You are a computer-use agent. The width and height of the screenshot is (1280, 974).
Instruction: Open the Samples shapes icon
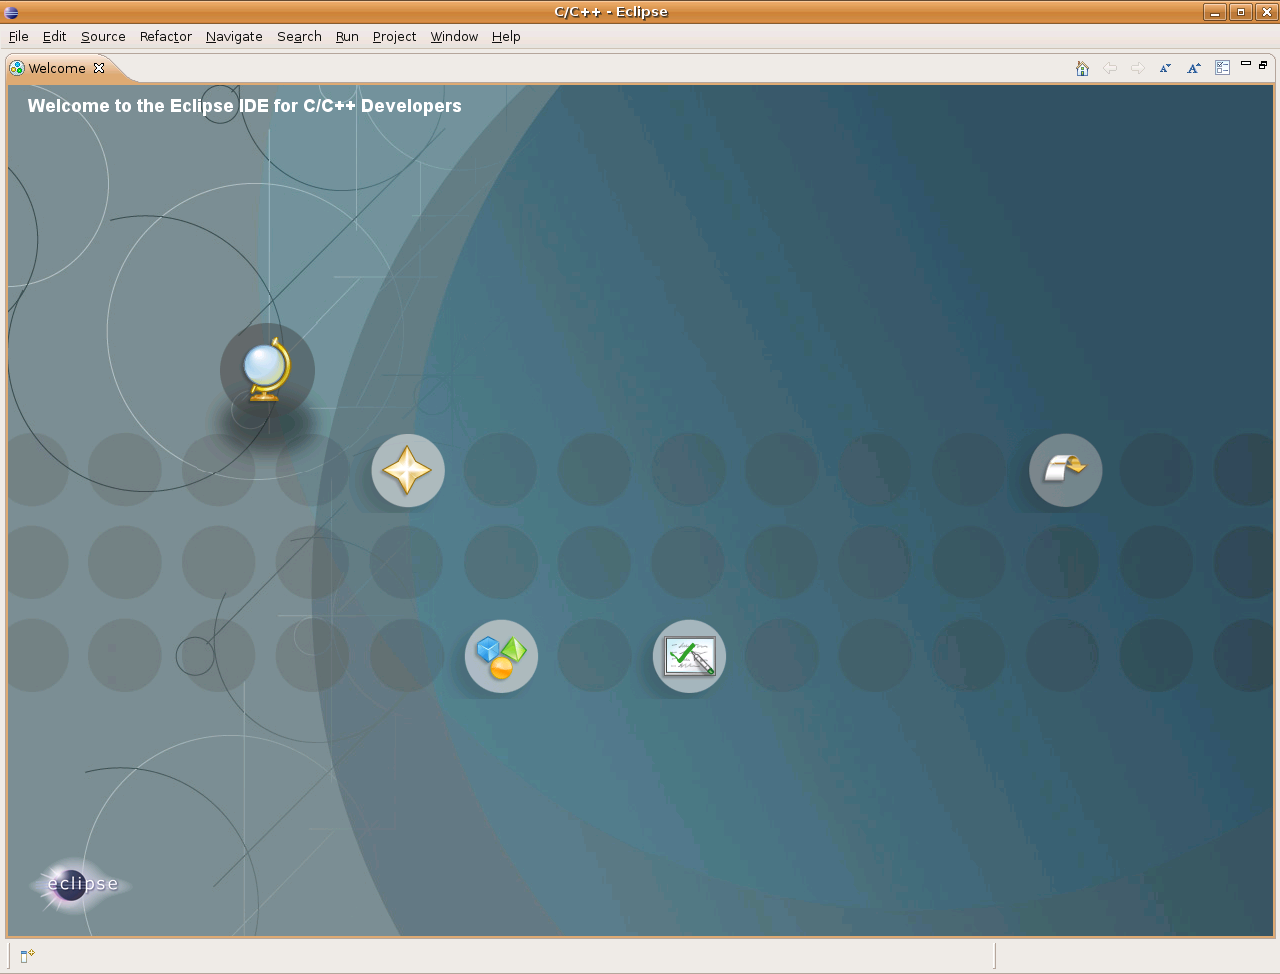click(x=501, y=657)
